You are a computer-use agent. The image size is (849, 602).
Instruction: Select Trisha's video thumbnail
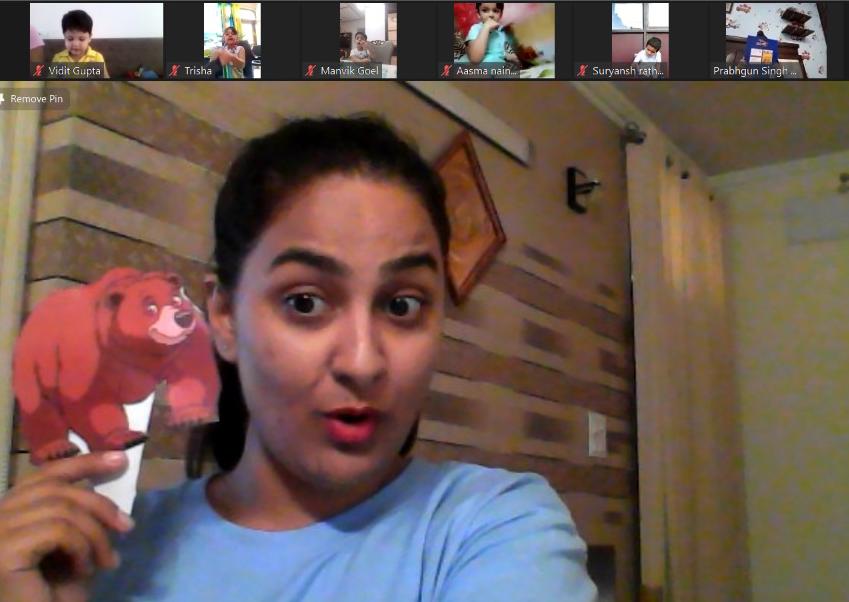pos(232,41)
